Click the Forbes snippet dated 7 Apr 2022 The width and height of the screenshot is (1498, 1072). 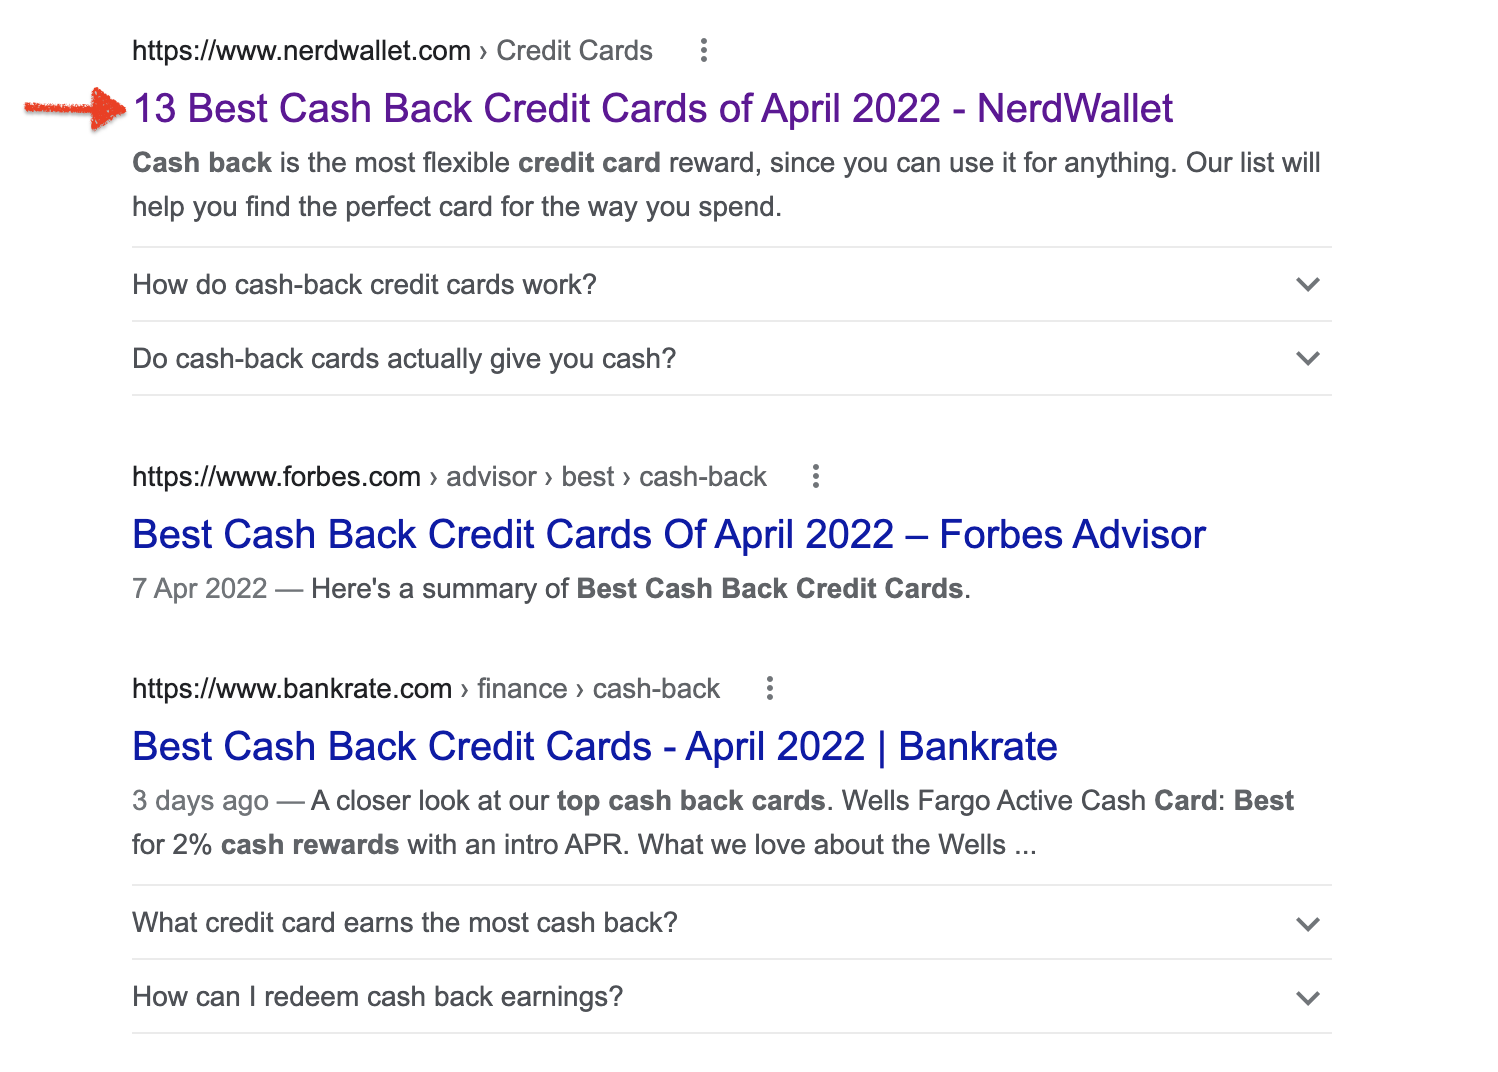coord(551,589)
